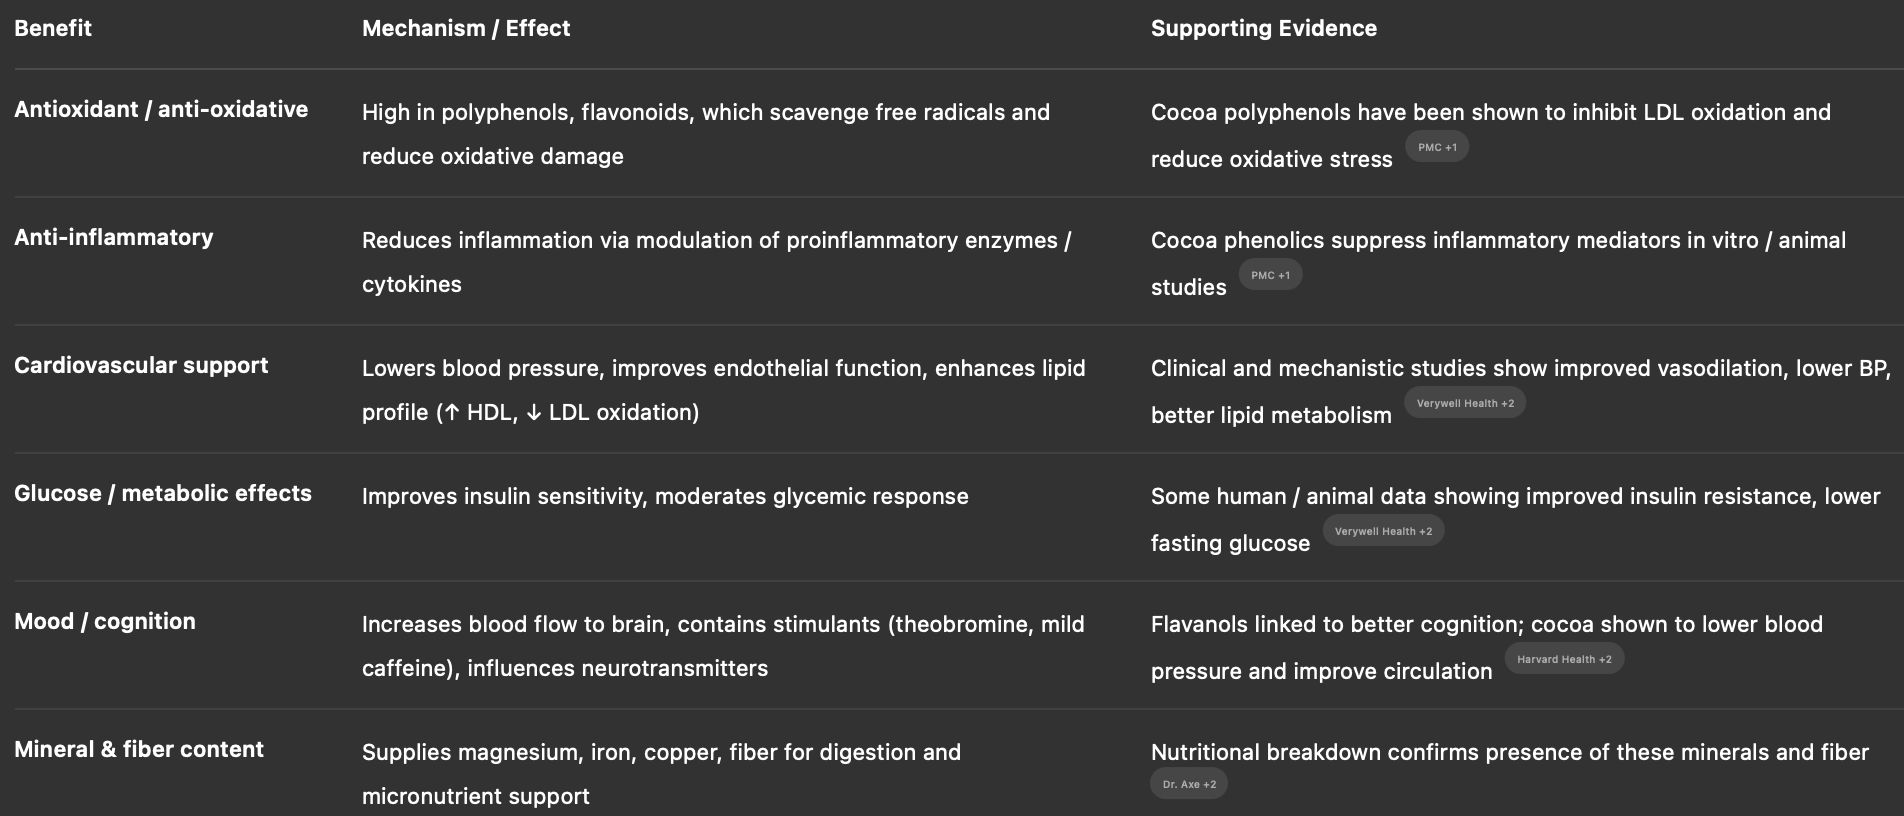1904x816 pixels.
Task: Open the Harvard Health +2 citation
Action: [x=1564, y=659]
